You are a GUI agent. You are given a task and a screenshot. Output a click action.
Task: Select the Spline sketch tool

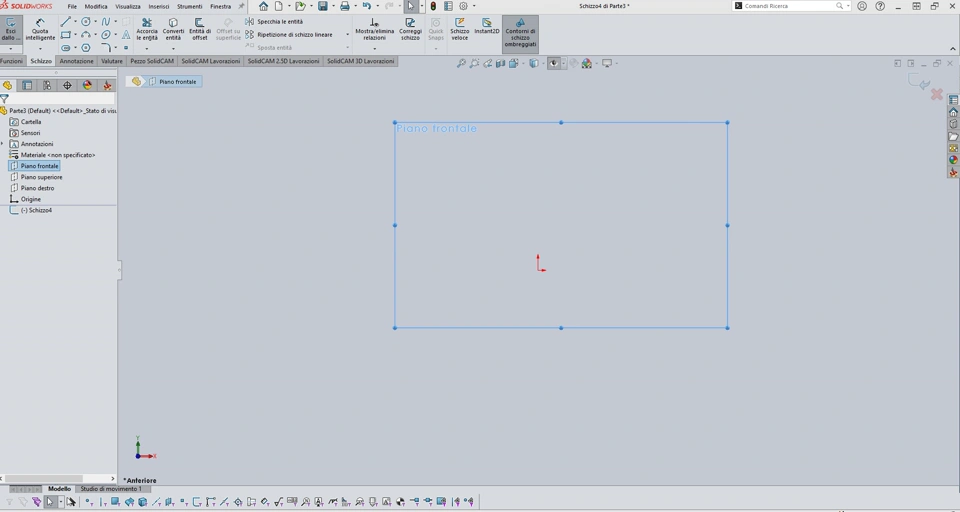(x=106, y=21)
